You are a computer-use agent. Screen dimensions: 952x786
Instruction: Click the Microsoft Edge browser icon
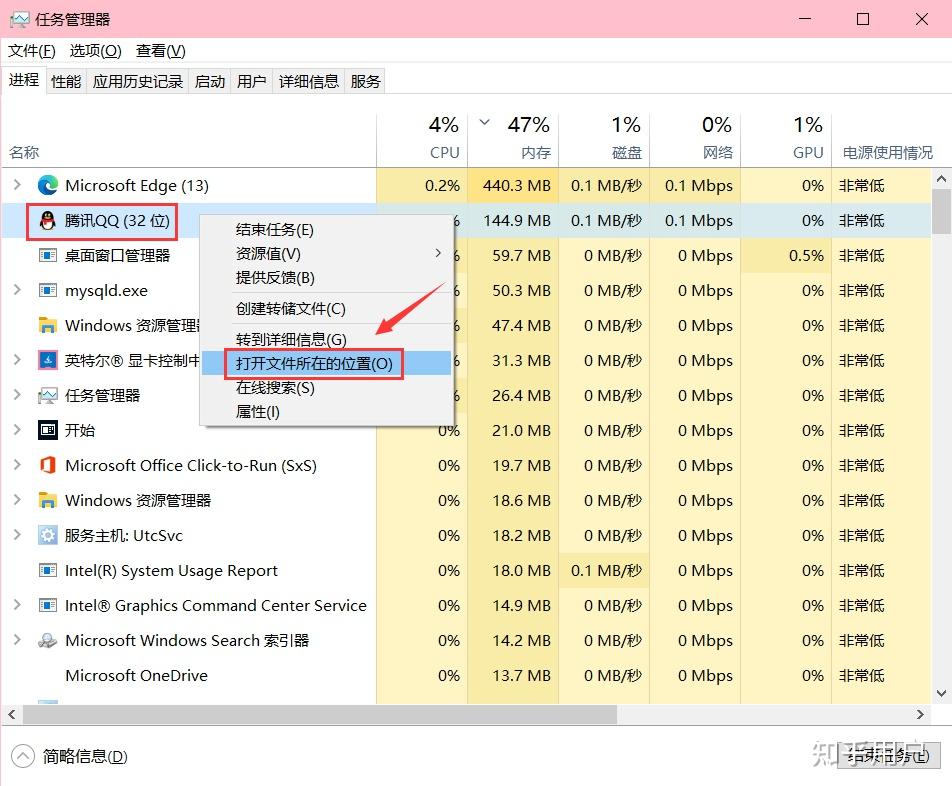[49, 185]
